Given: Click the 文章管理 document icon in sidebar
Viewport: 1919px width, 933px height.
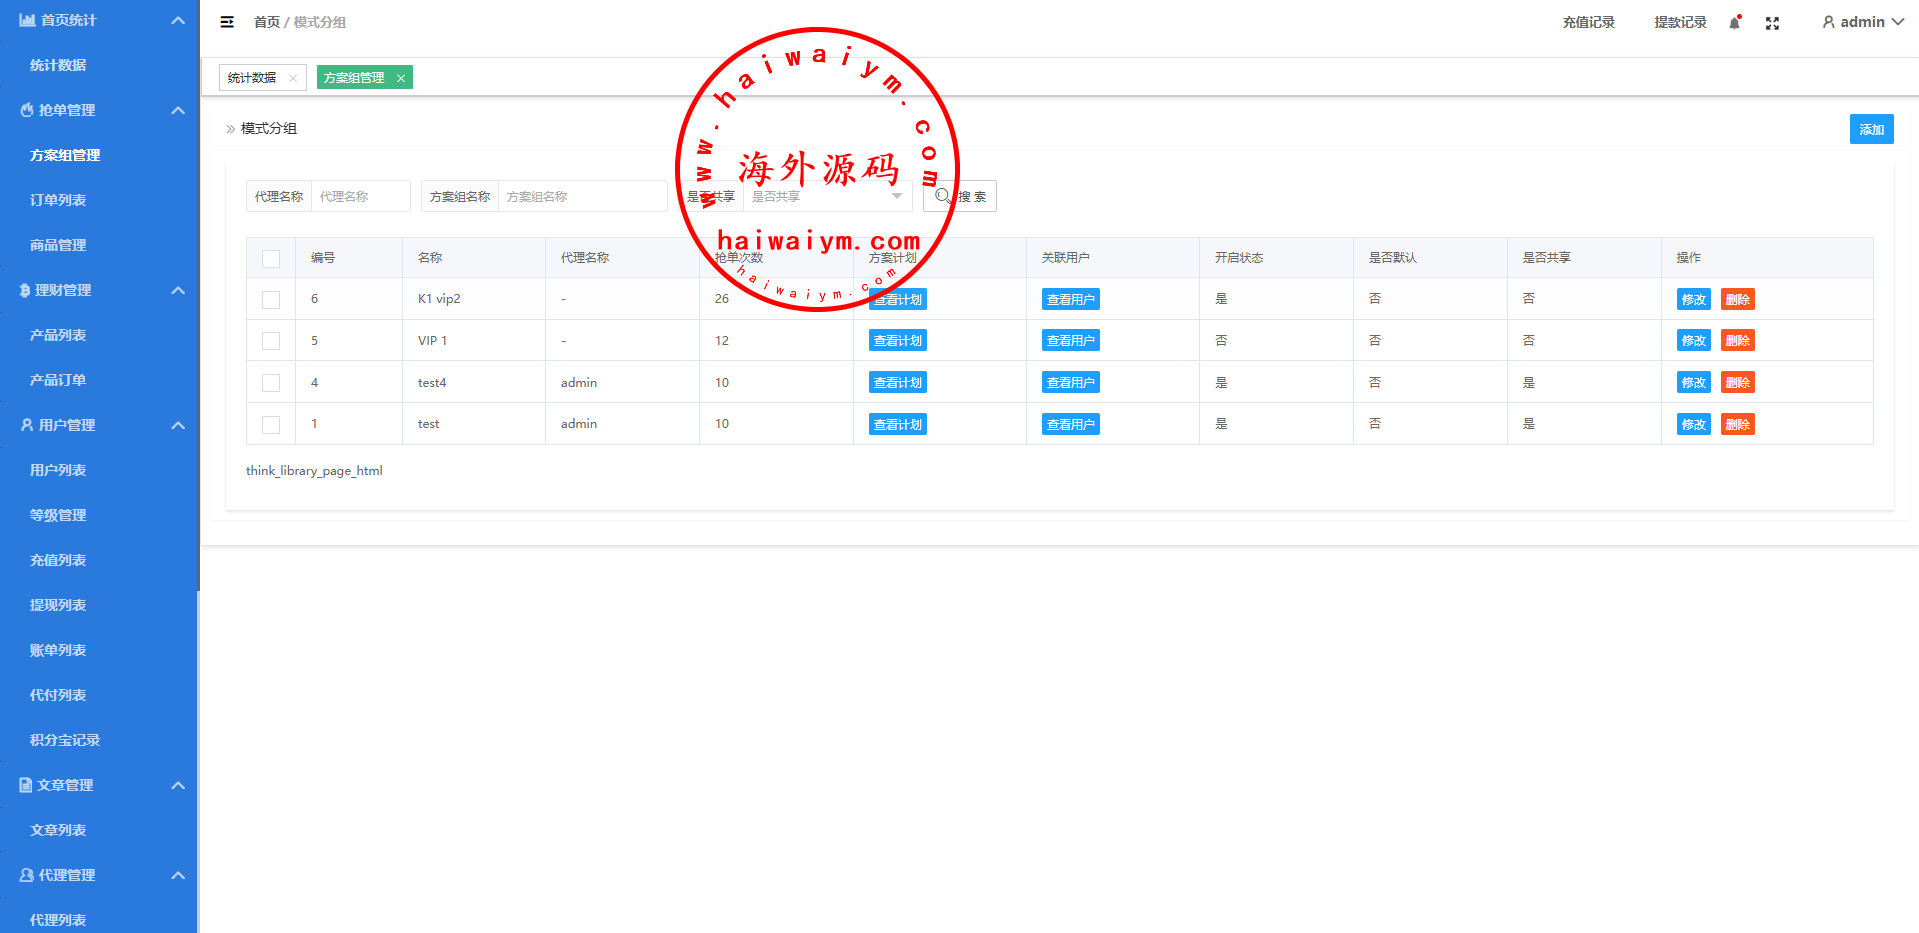Looking at the screenshot, I should tap(26, 785).
